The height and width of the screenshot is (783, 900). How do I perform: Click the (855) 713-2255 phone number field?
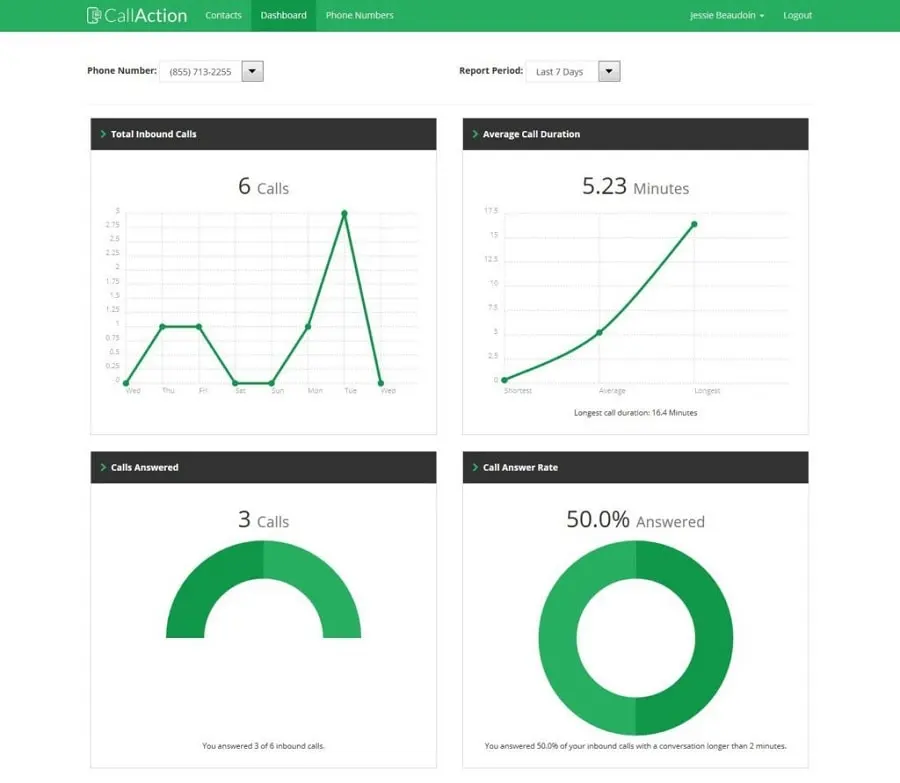200,71
